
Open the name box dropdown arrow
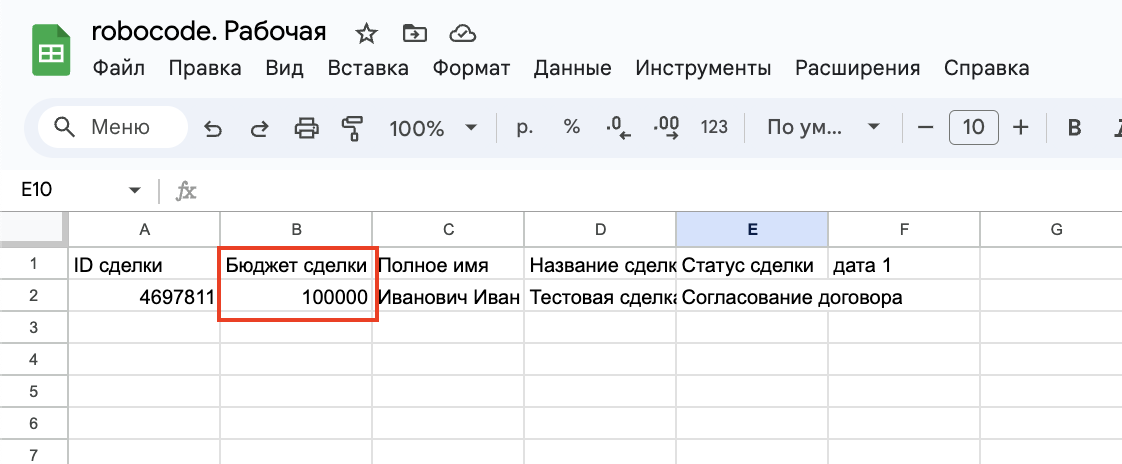pos(134,190)
